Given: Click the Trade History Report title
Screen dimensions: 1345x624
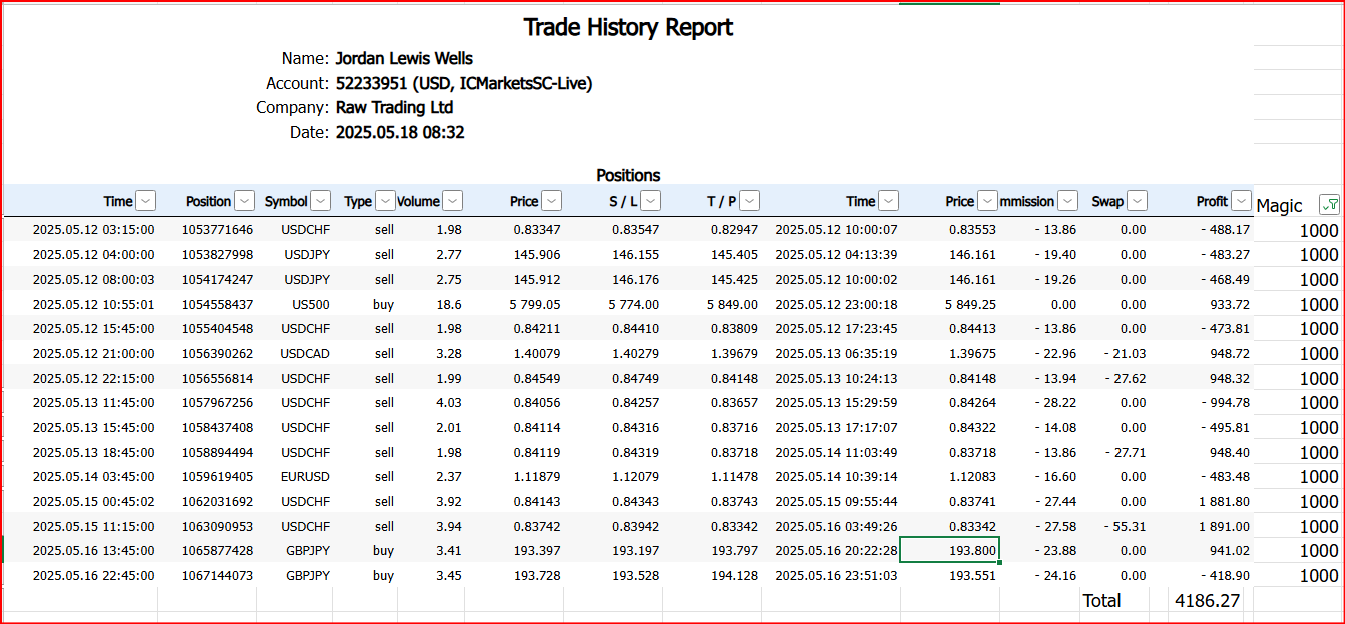Looking at the screenshot, I should [x=628, y=27].
